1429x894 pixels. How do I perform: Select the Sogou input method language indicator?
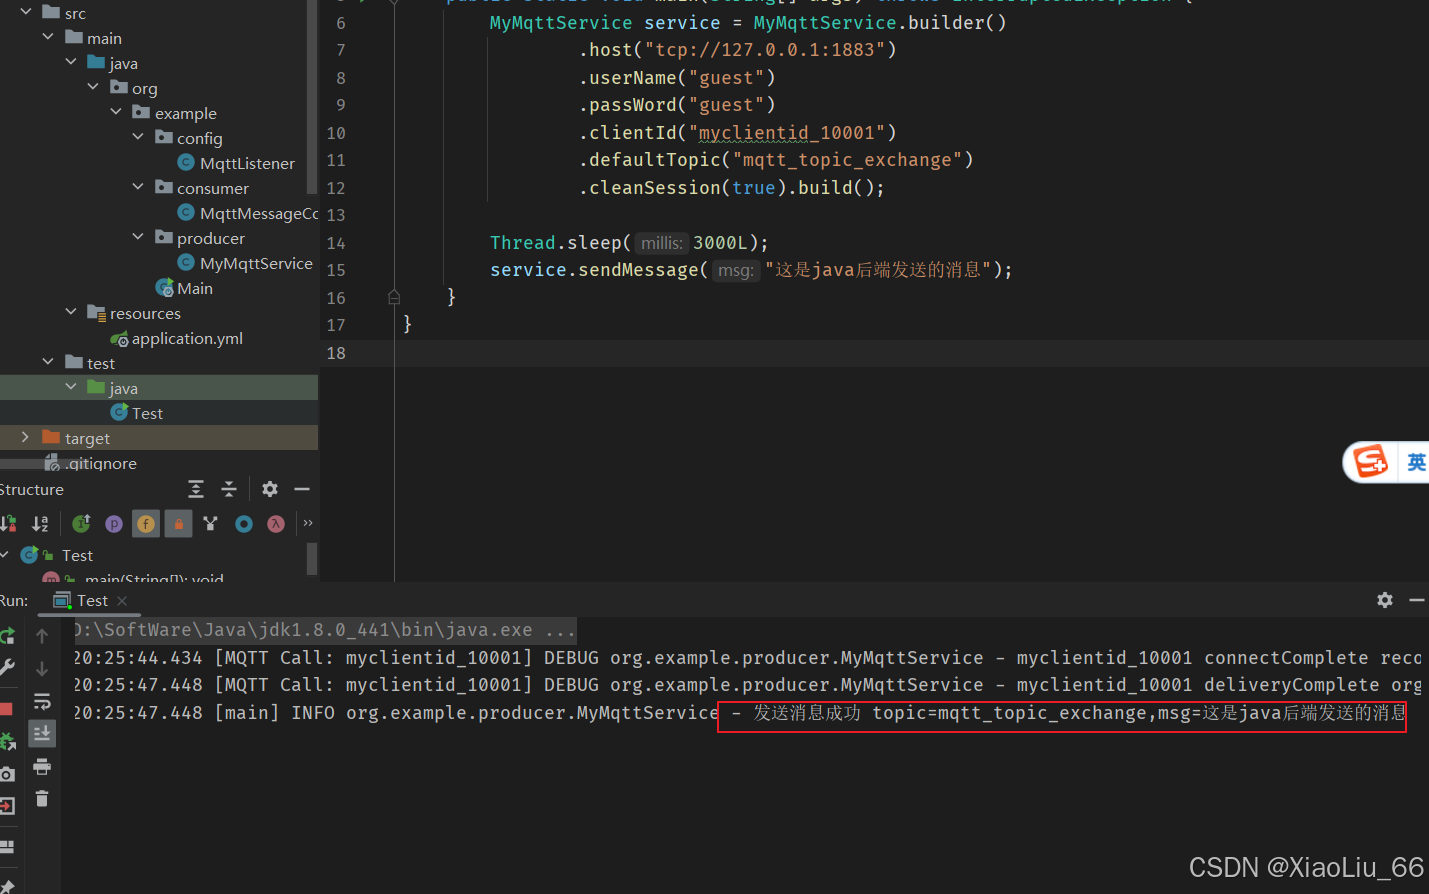tap(1416, 461)
